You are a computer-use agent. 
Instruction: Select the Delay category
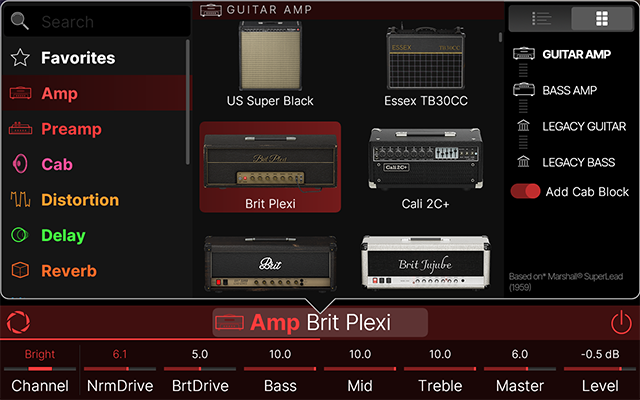click(97, 235)
